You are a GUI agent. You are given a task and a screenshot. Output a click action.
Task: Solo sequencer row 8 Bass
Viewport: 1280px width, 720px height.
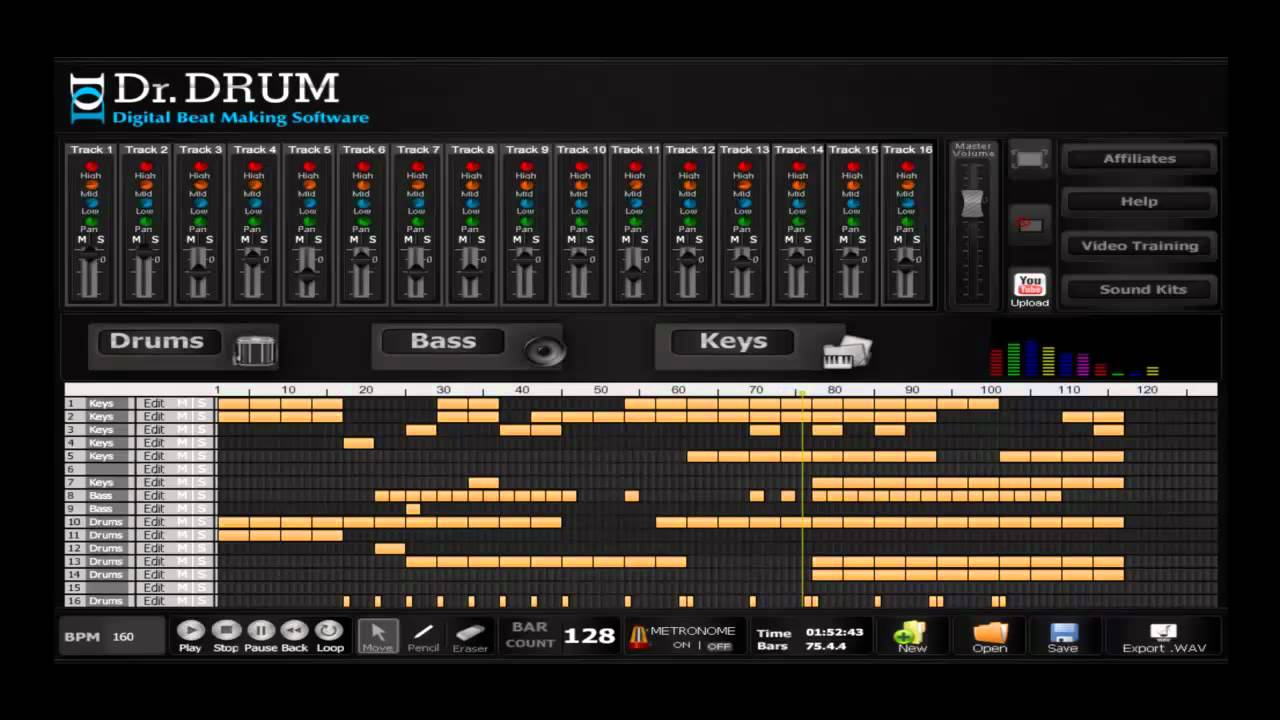202,495
